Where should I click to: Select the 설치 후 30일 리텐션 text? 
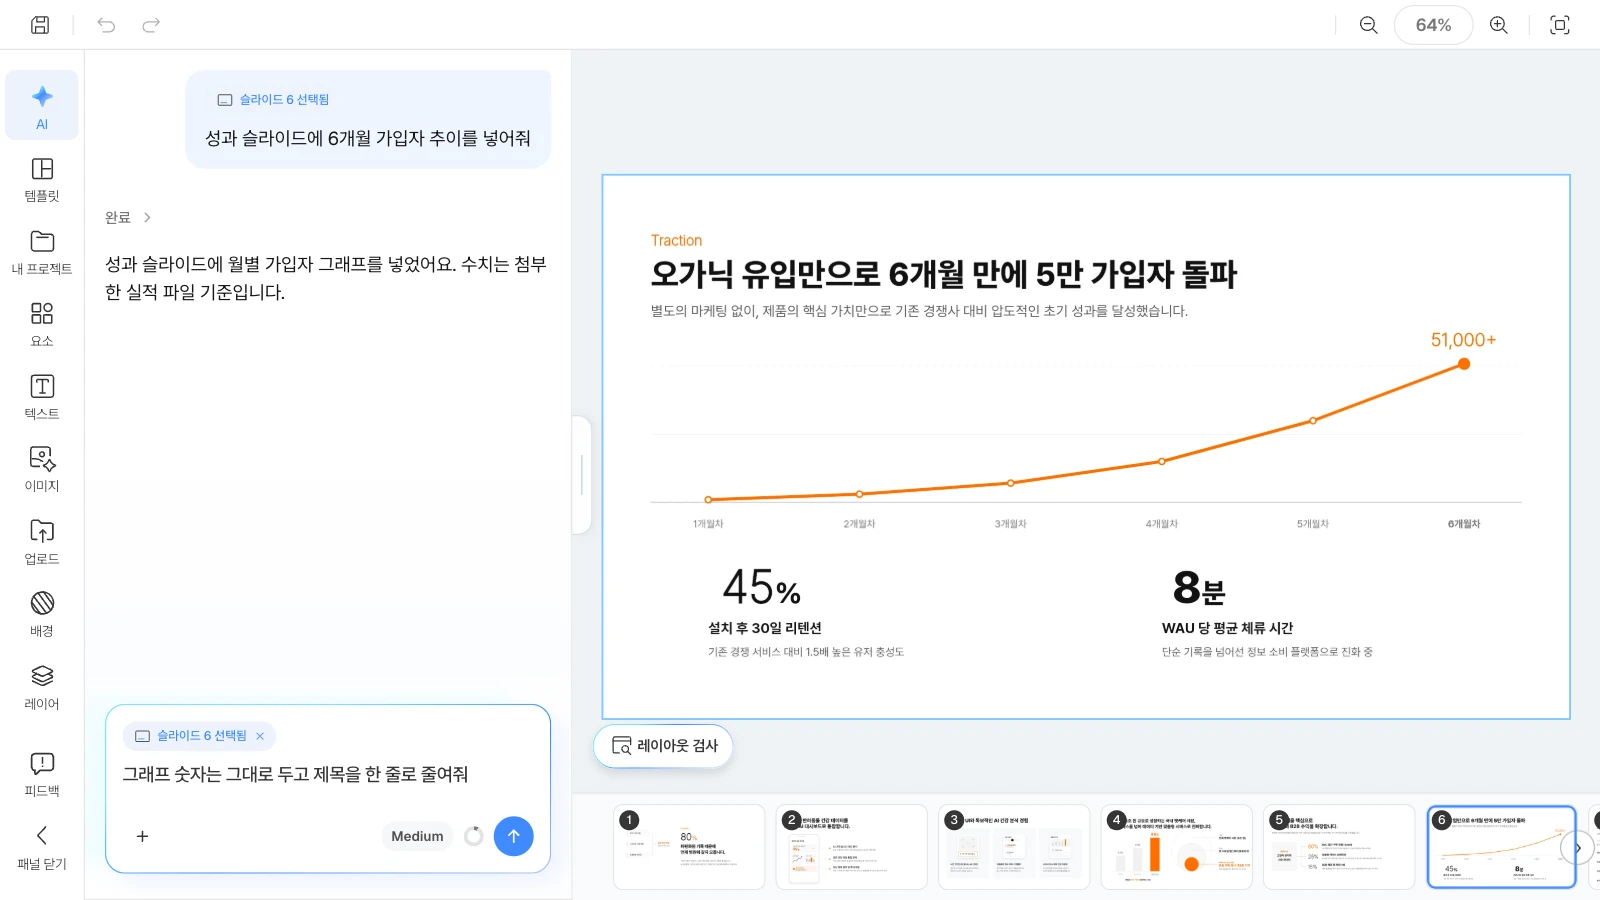(765, 628)
